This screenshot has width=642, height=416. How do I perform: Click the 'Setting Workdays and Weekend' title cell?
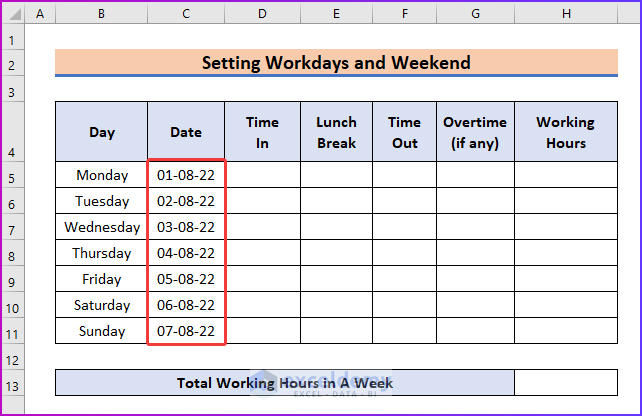336,63
